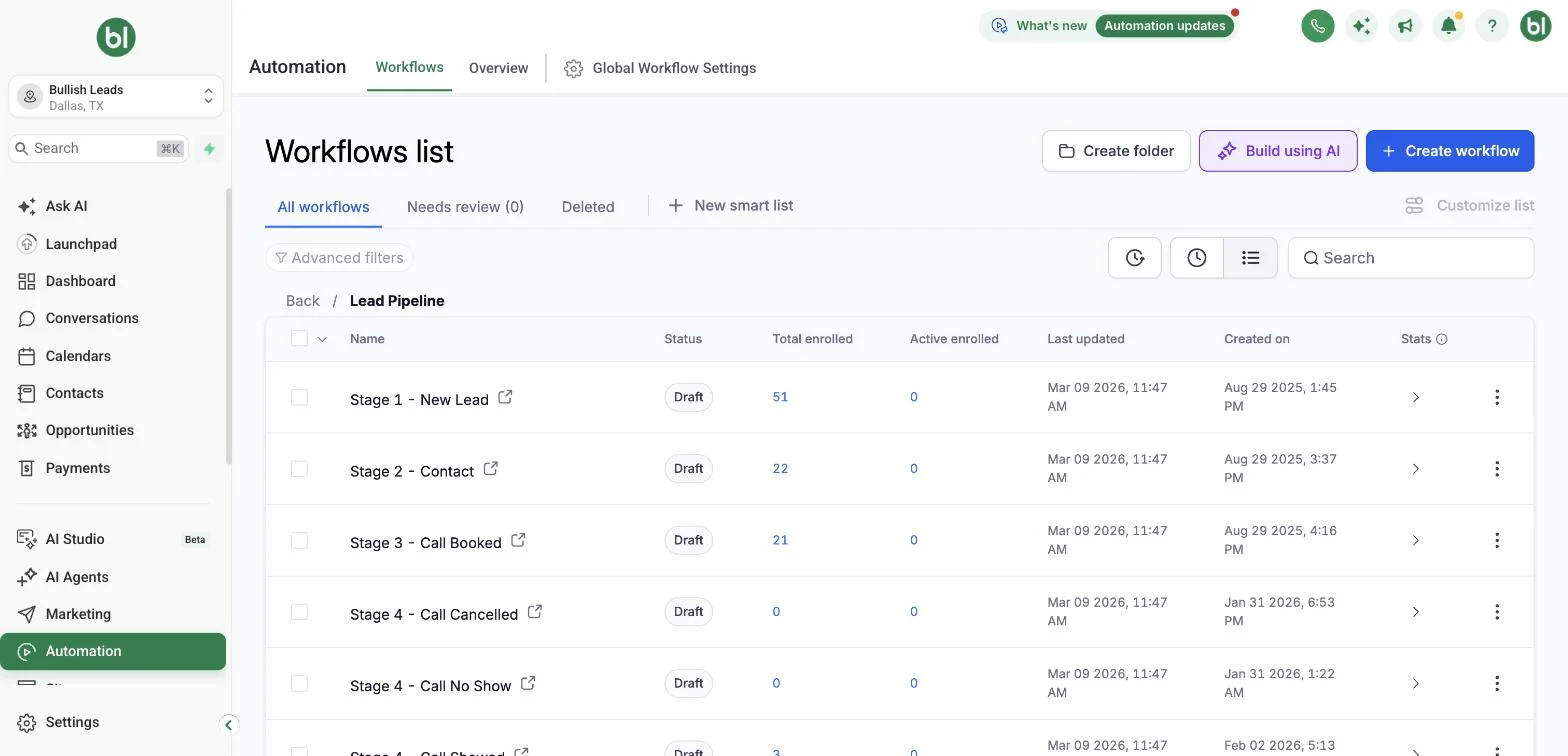Click the lightning bolt quick actions icon
The height and width of the screenshot is (756, 1568).
(x=209, y=149)
